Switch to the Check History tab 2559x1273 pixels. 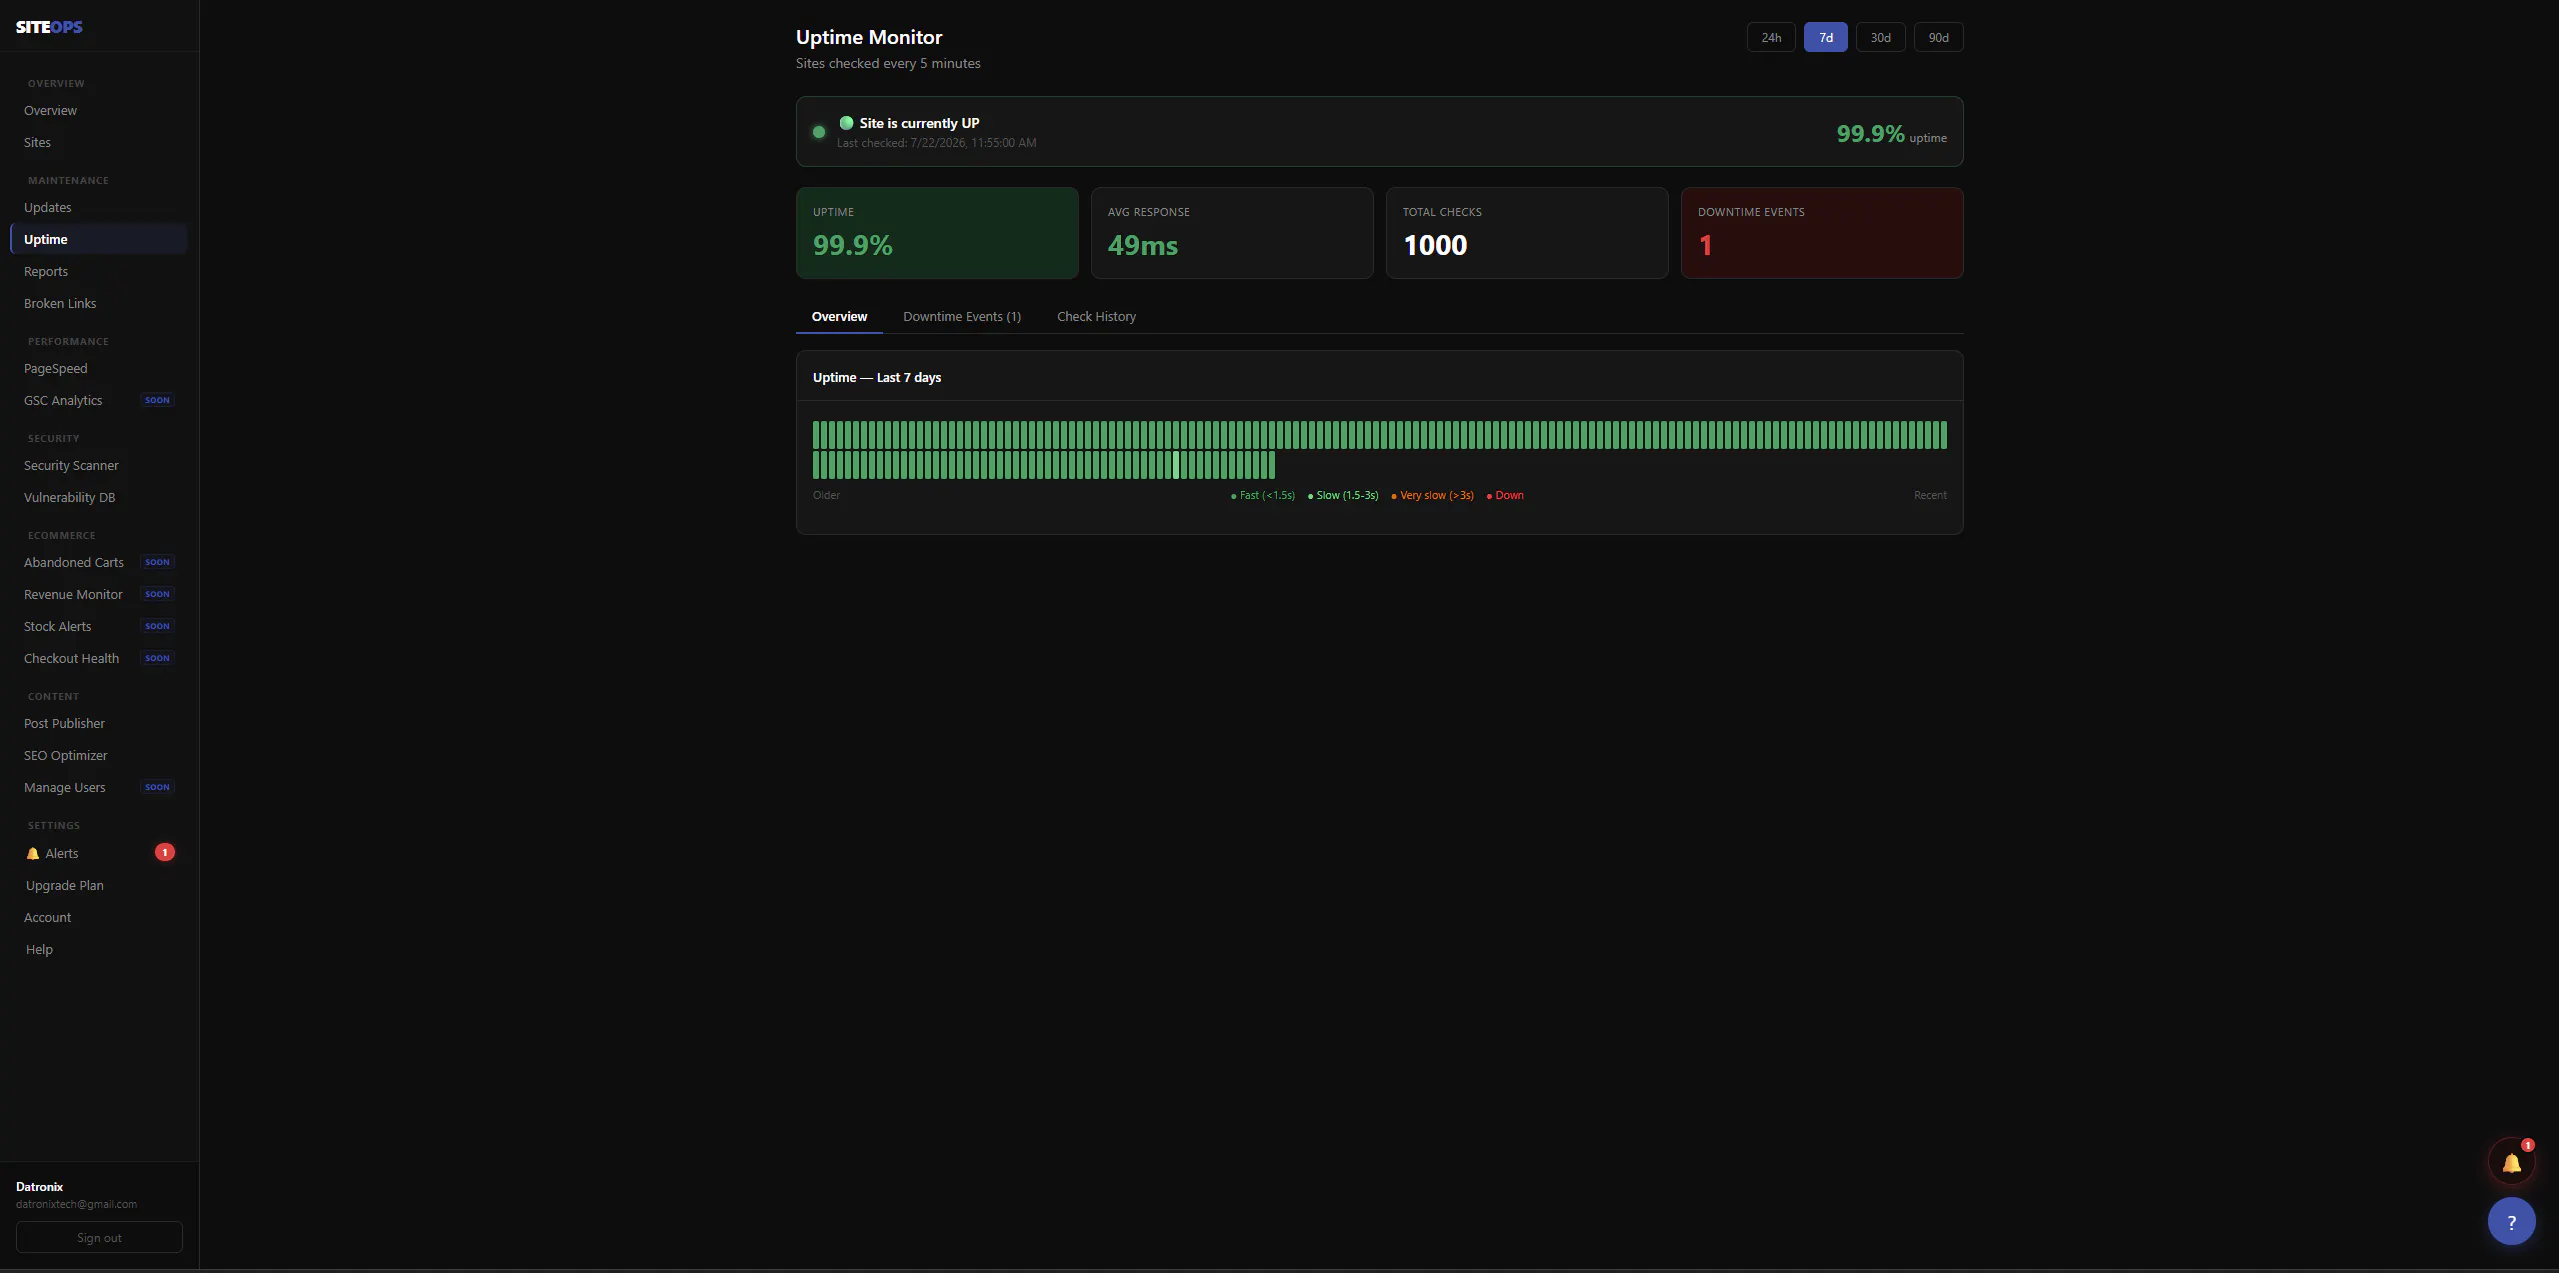pos(1096,316)
